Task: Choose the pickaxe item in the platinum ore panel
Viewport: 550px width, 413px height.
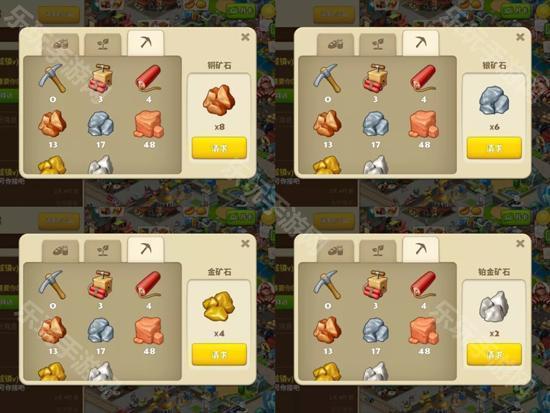Action: coord(327,285)
